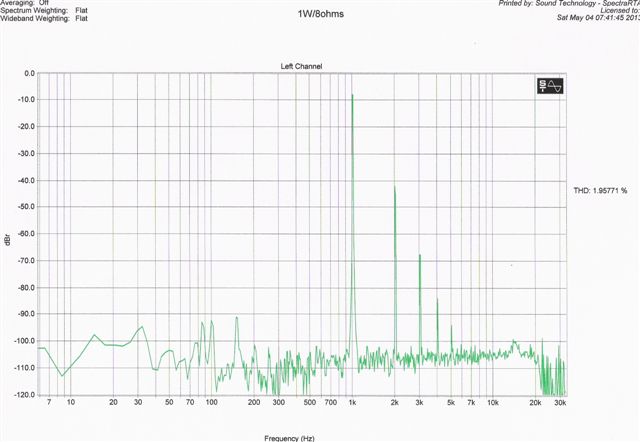Click the Frequency (Hz) axis label
Screen dimensions: 640x442
point(289,438)
